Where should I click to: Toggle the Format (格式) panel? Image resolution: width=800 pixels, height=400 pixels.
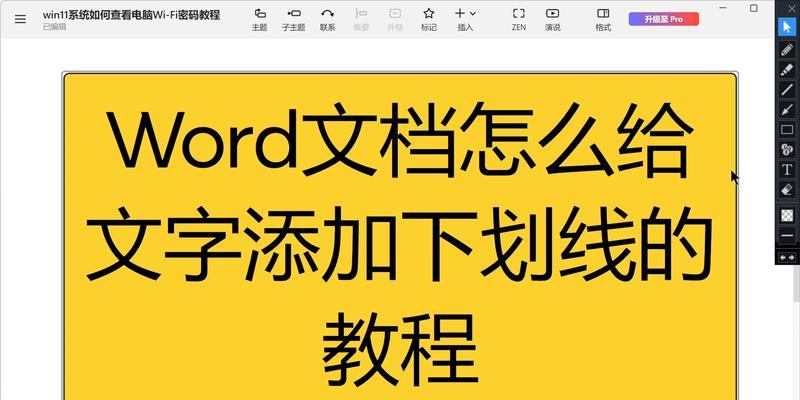603,19
